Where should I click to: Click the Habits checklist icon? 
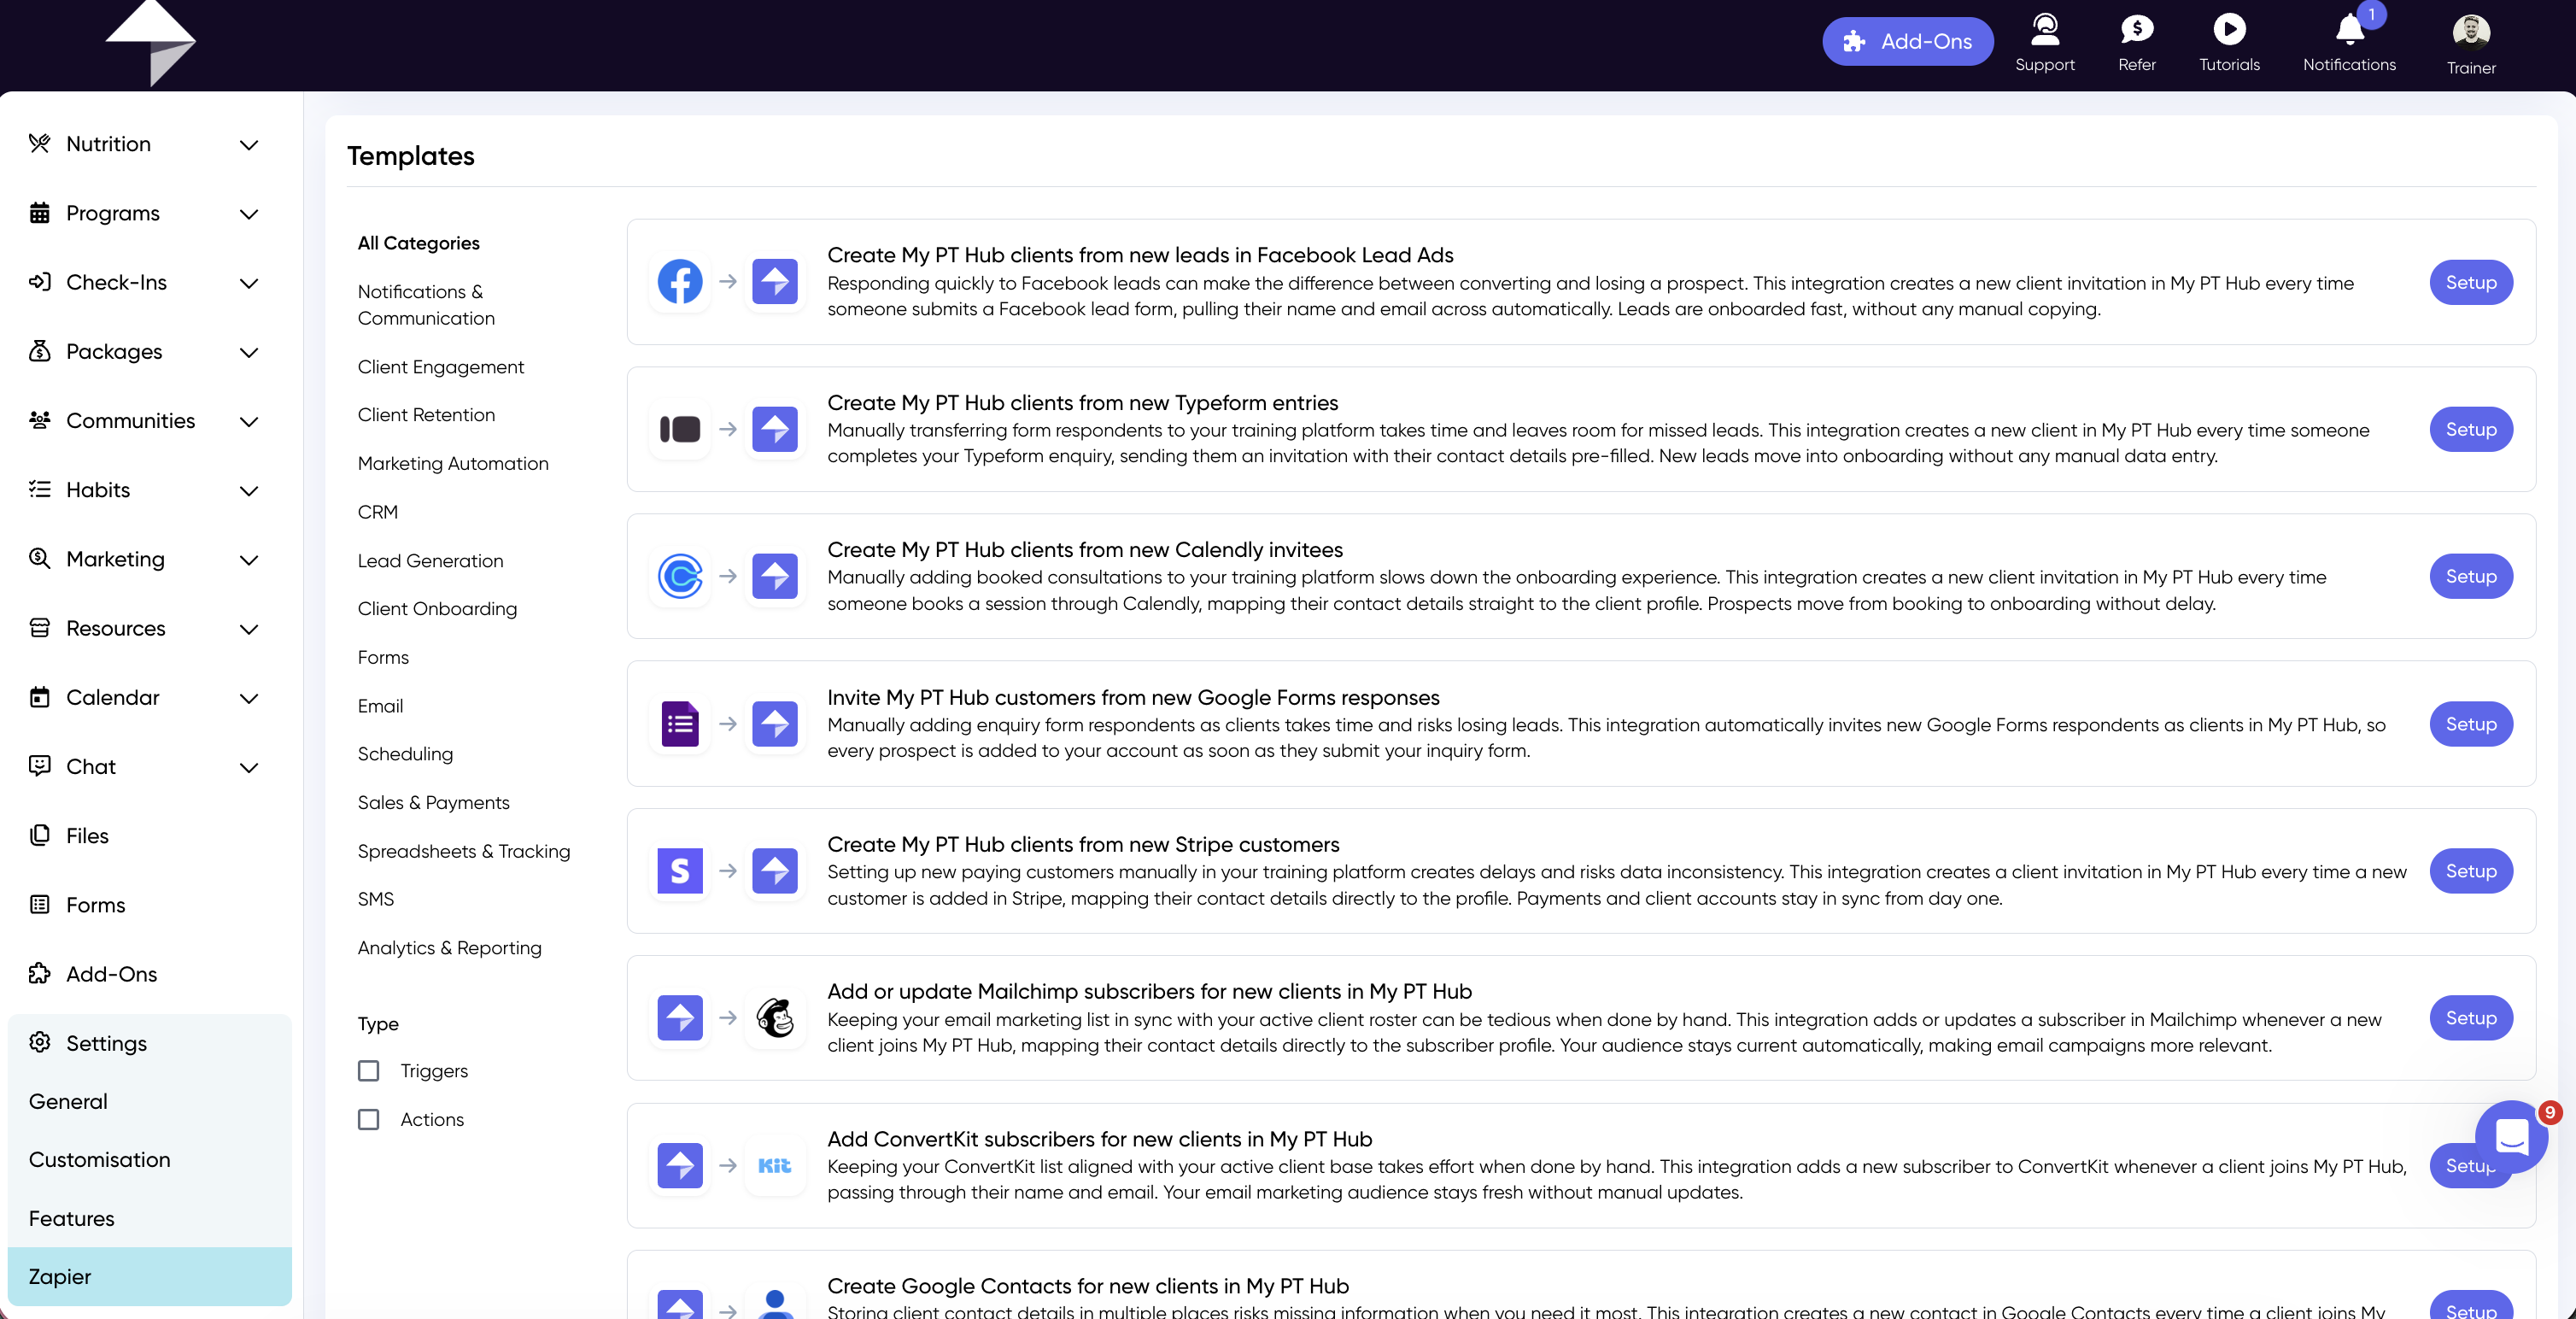point(40,489)
